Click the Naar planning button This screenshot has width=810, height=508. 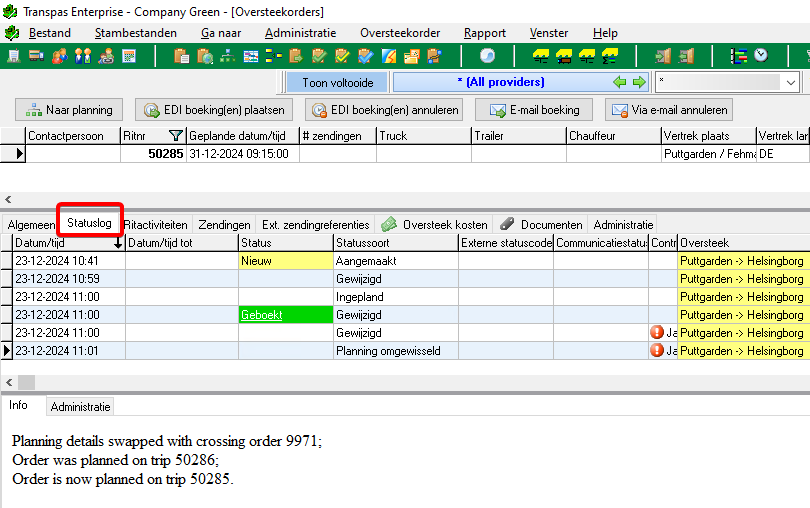pos(69,110)
